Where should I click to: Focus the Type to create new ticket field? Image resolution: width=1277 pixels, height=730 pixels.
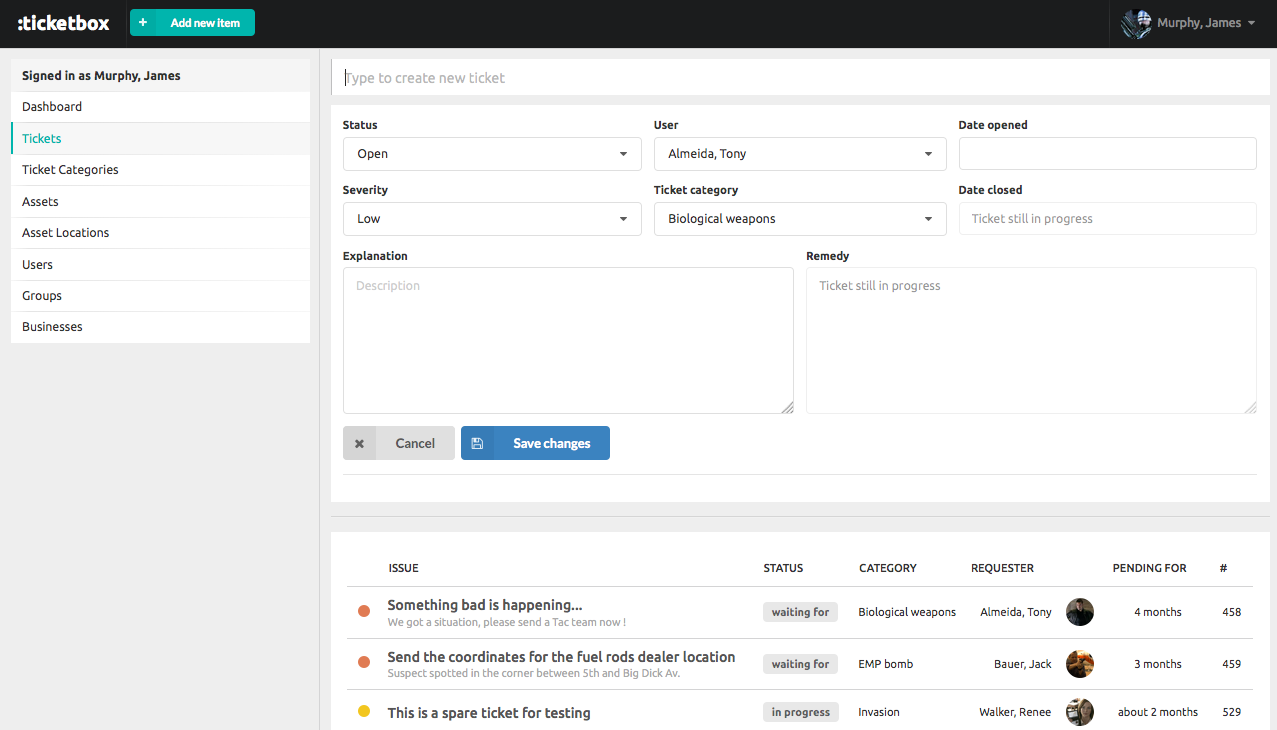800,78
